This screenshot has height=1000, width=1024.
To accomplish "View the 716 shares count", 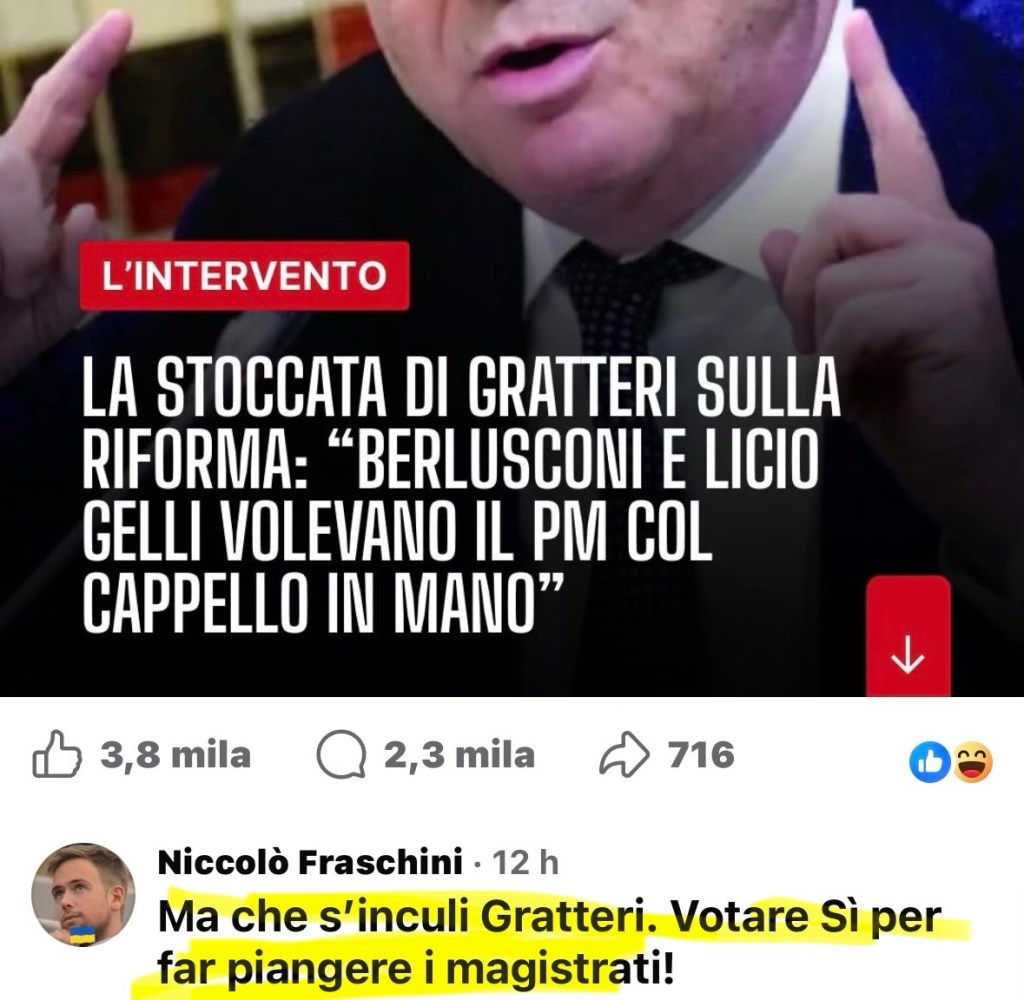I will (x=701, y=754).
